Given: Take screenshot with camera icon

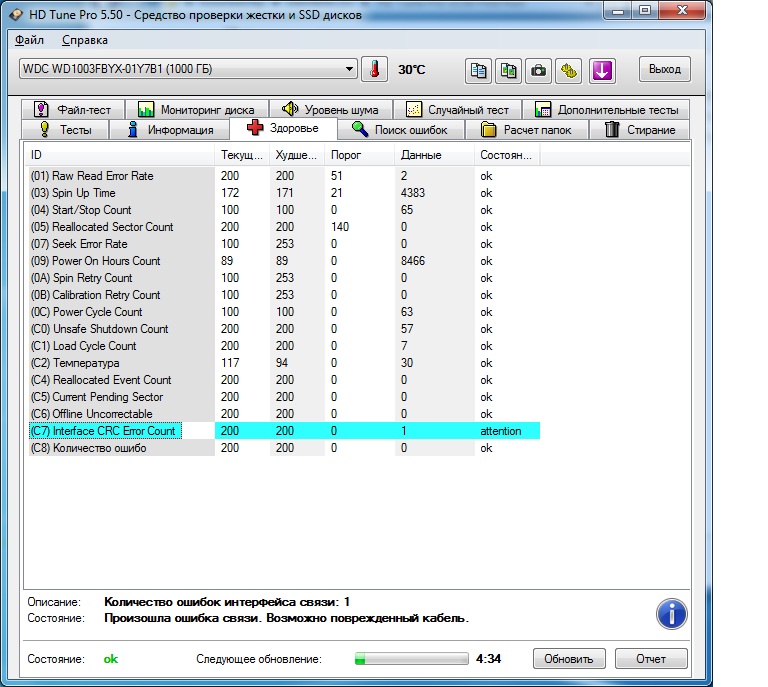Looking at the screenshot, I should 538,71.
